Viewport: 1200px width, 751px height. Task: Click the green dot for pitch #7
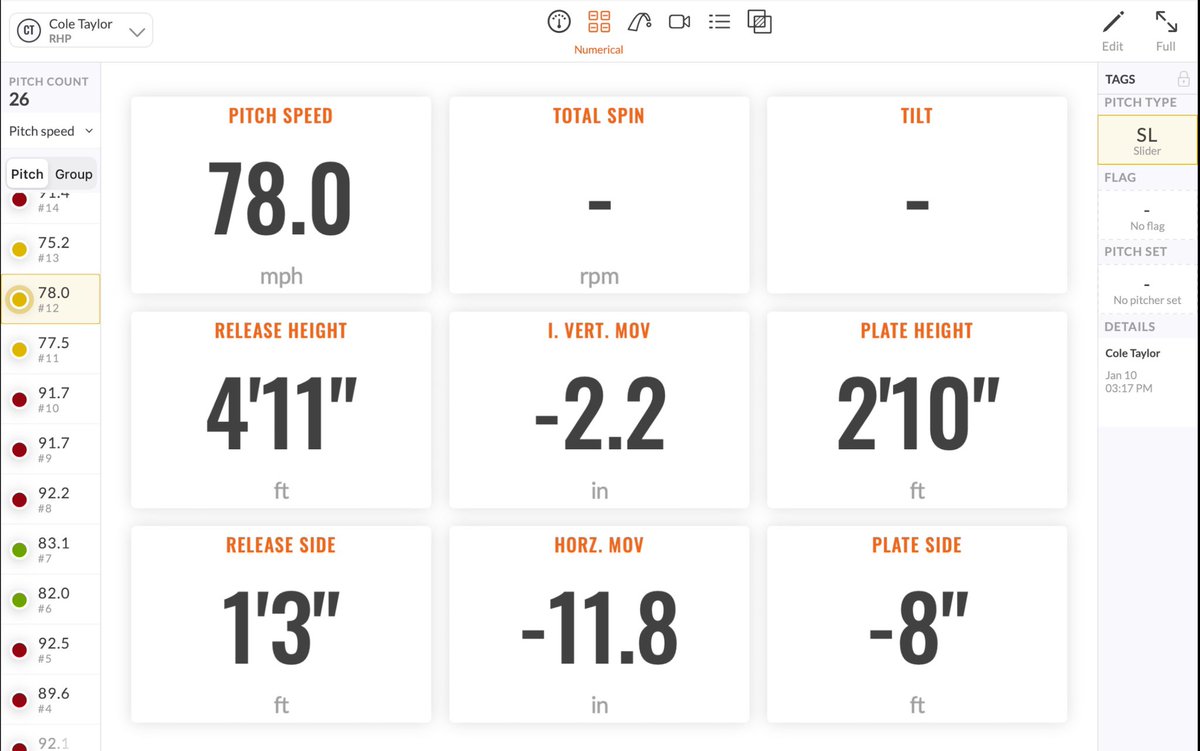click(19, 550)
